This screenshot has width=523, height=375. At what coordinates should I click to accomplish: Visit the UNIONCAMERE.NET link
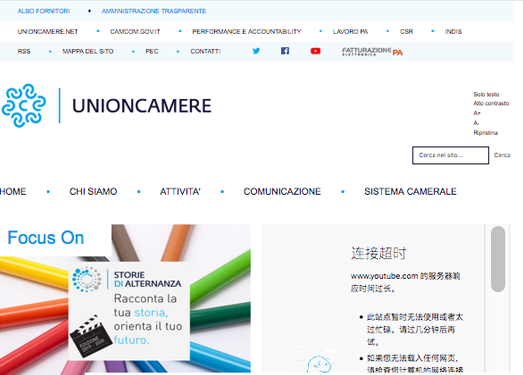[48, 31]
